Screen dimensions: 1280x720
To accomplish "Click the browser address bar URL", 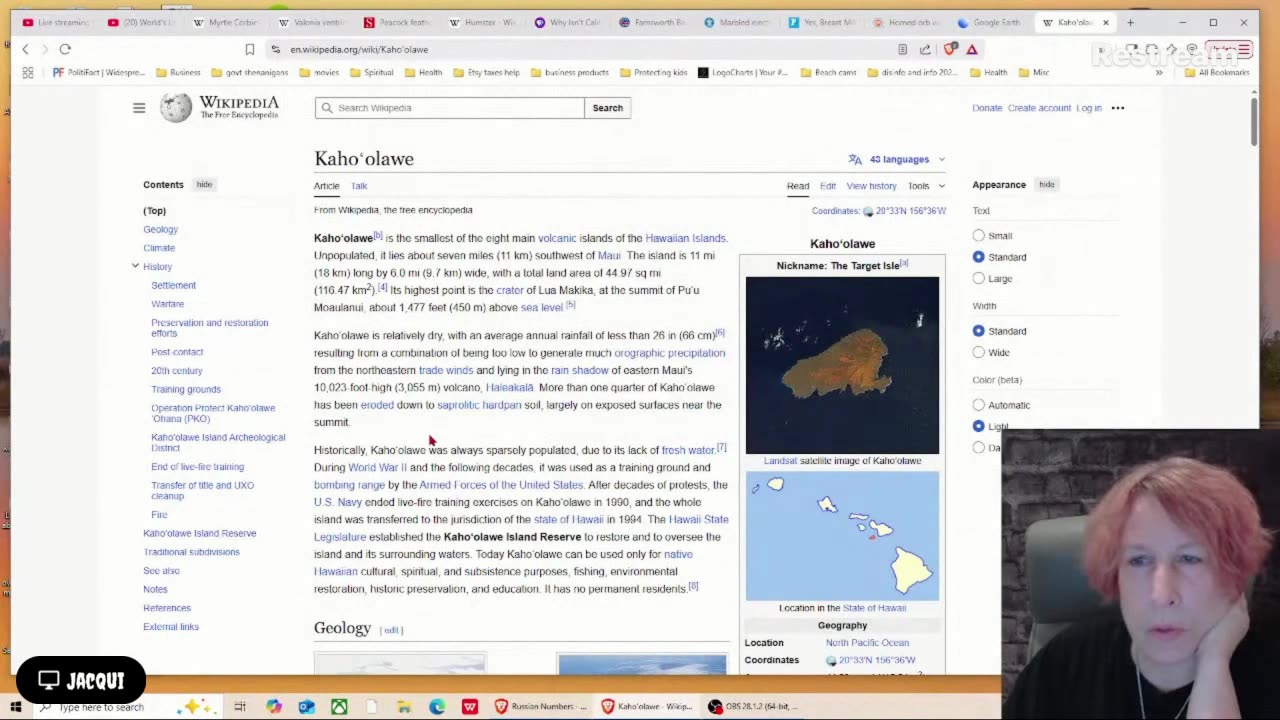I will [359, 49].
